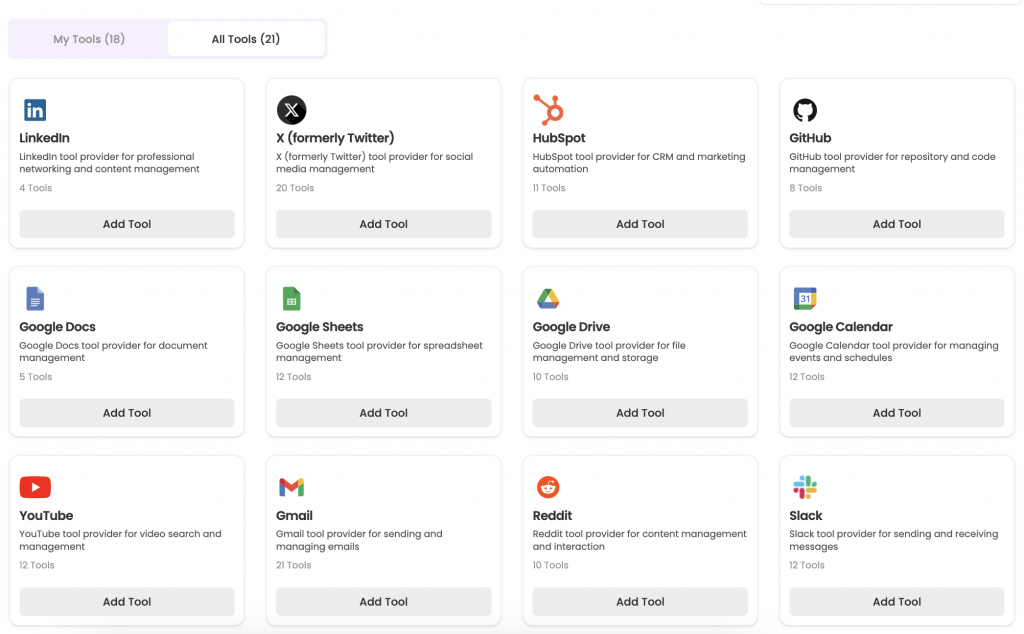Click the Google Calendar events and schedules description
1024x634 pixels.
point(893,351)
